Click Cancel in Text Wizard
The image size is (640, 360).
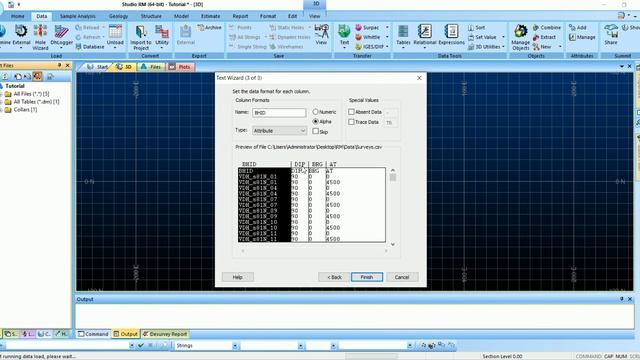coord(402,277)
